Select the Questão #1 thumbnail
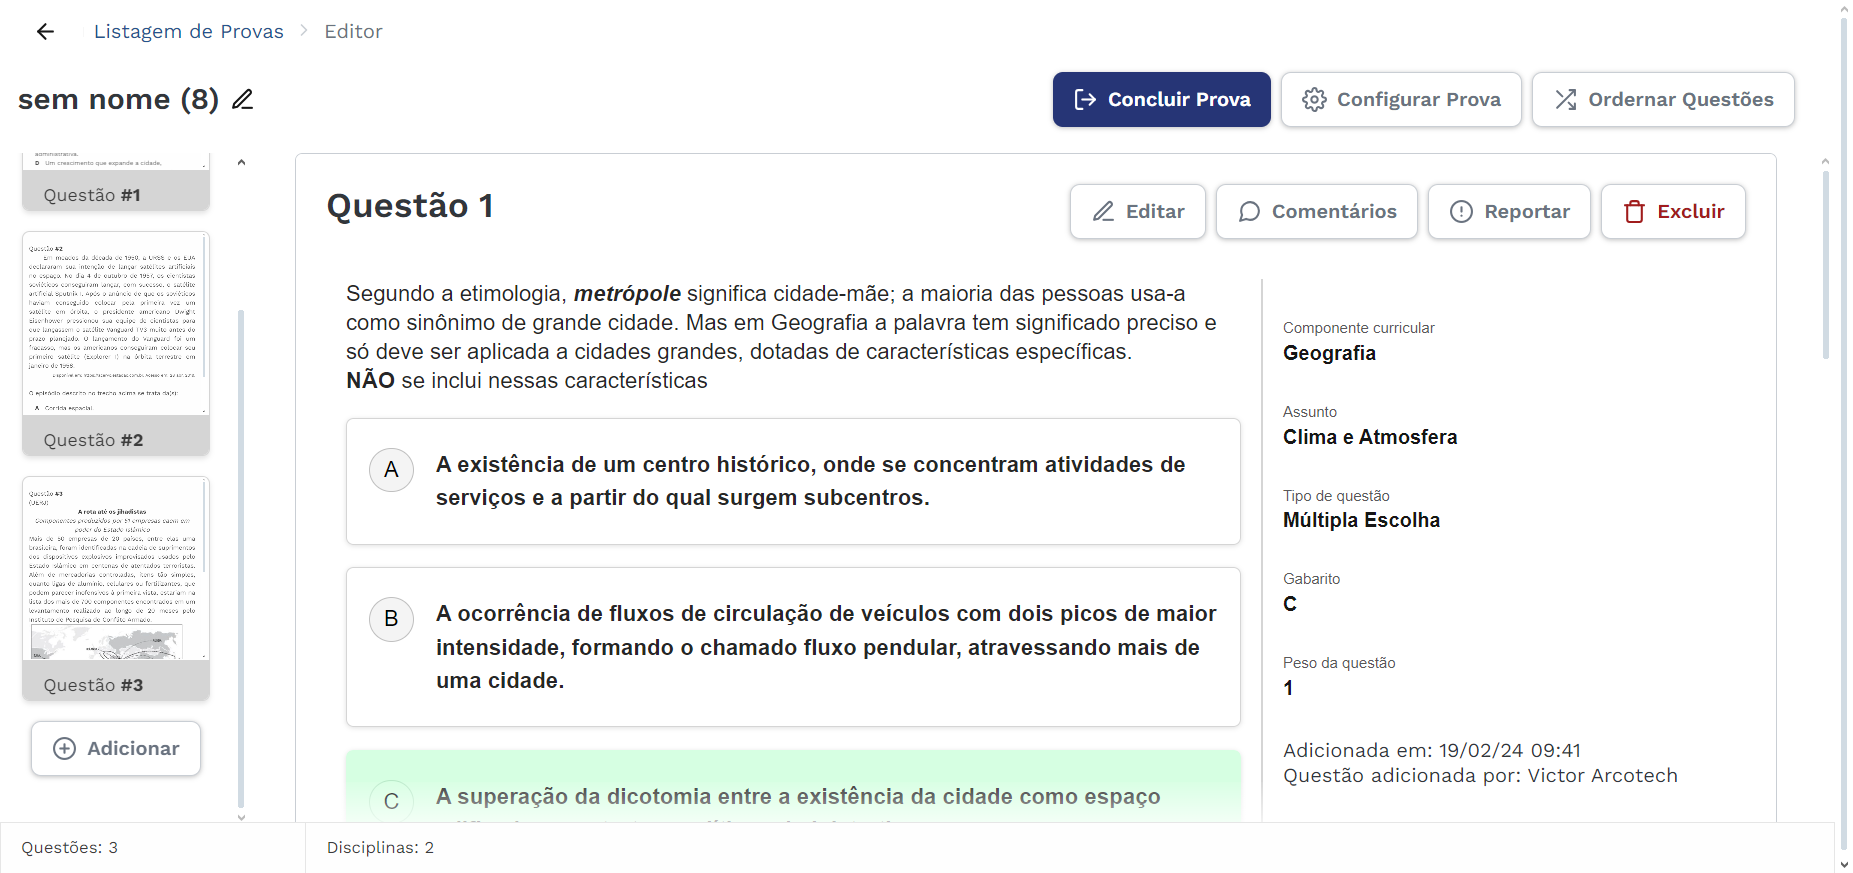This screenshot has height=873, width=1853. (x=116, y=182)
